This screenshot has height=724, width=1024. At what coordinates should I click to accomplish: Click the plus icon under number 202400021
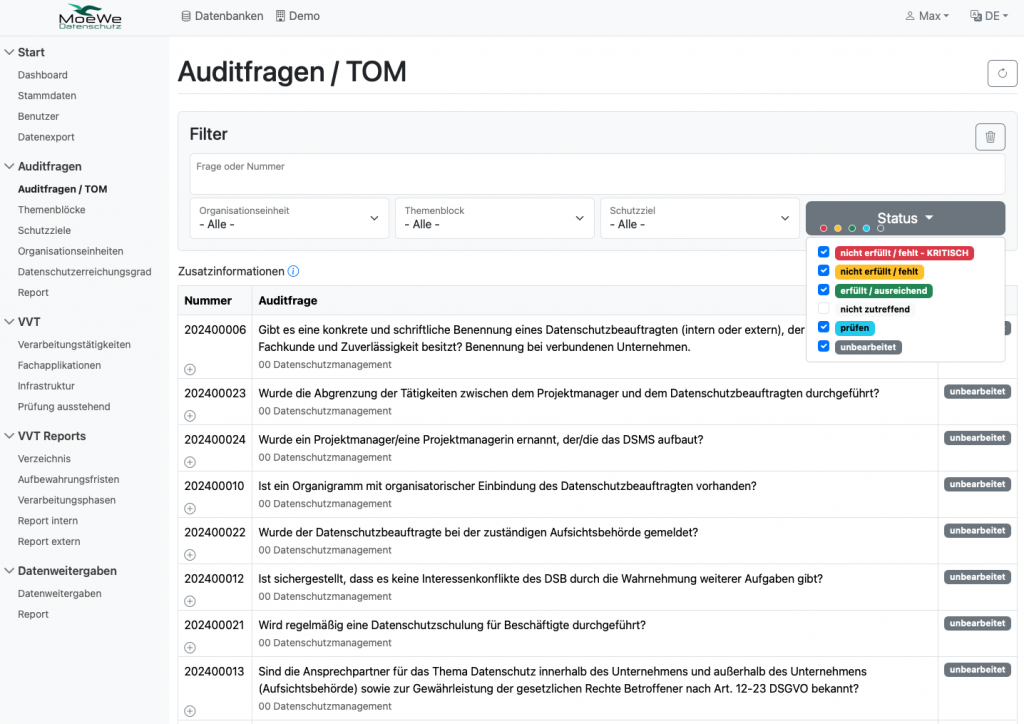[x=190, y=647]
